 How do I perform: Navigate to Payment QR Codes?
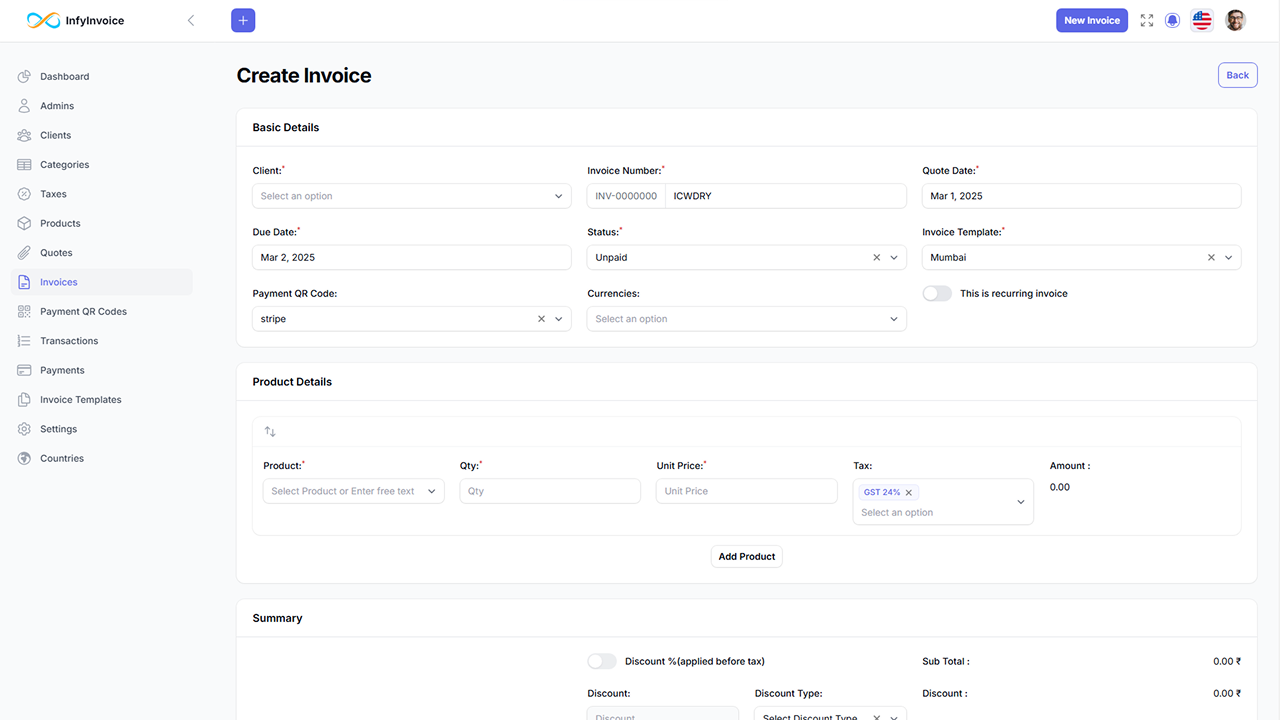84,311
